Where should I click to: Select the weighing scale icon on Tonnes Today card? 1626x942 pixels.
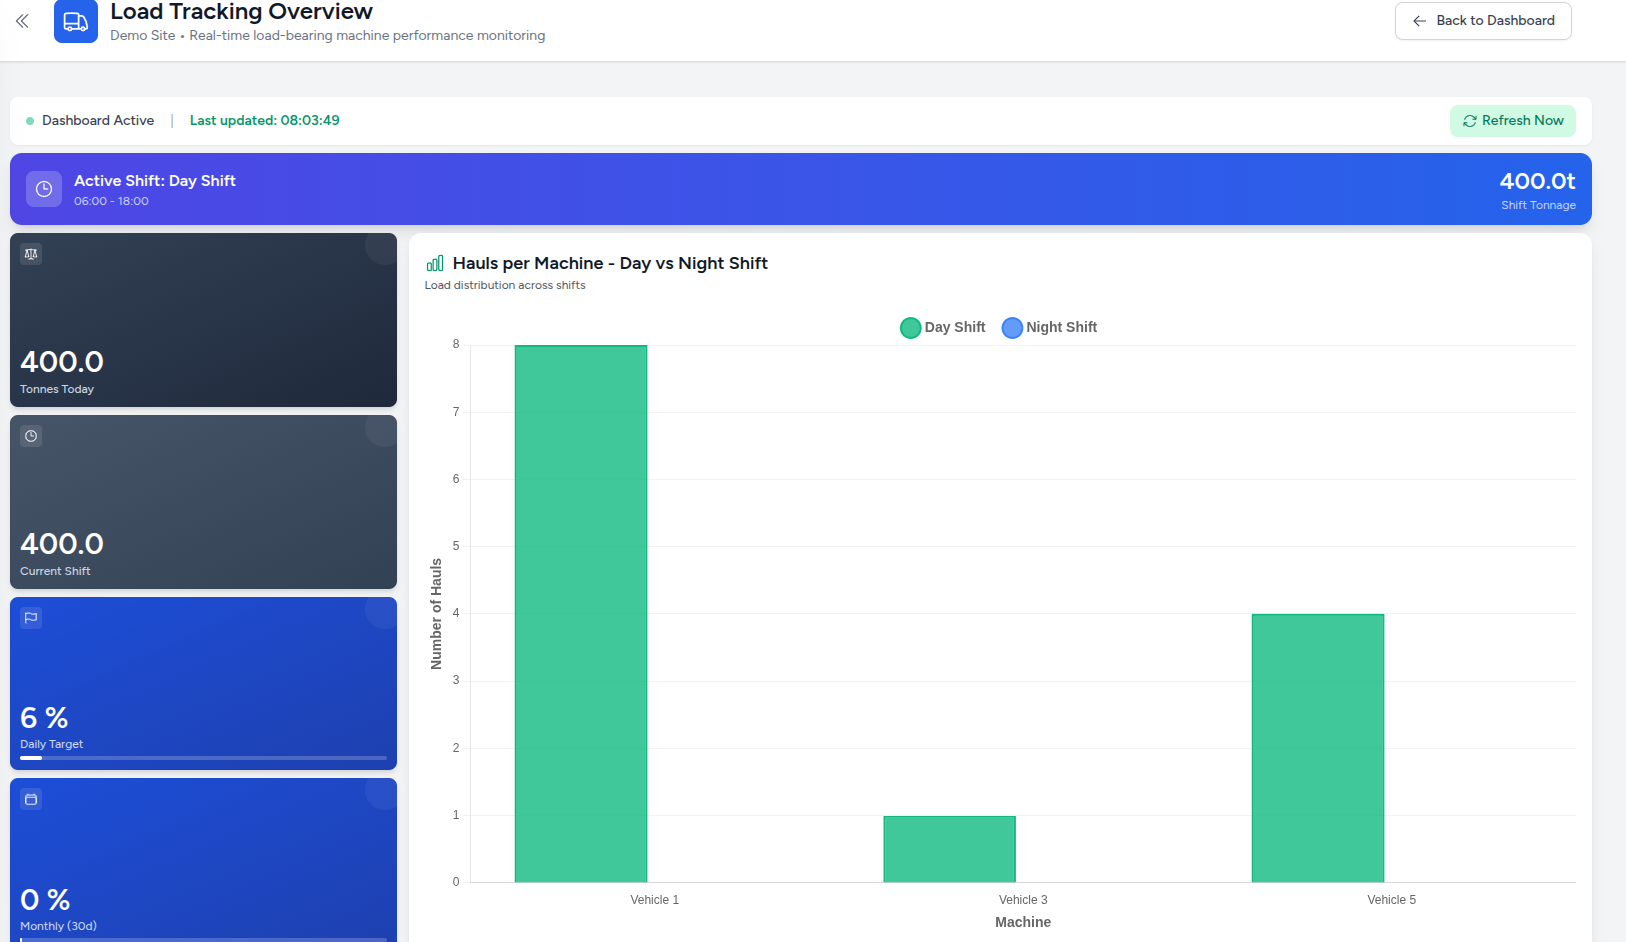point(30,254)
